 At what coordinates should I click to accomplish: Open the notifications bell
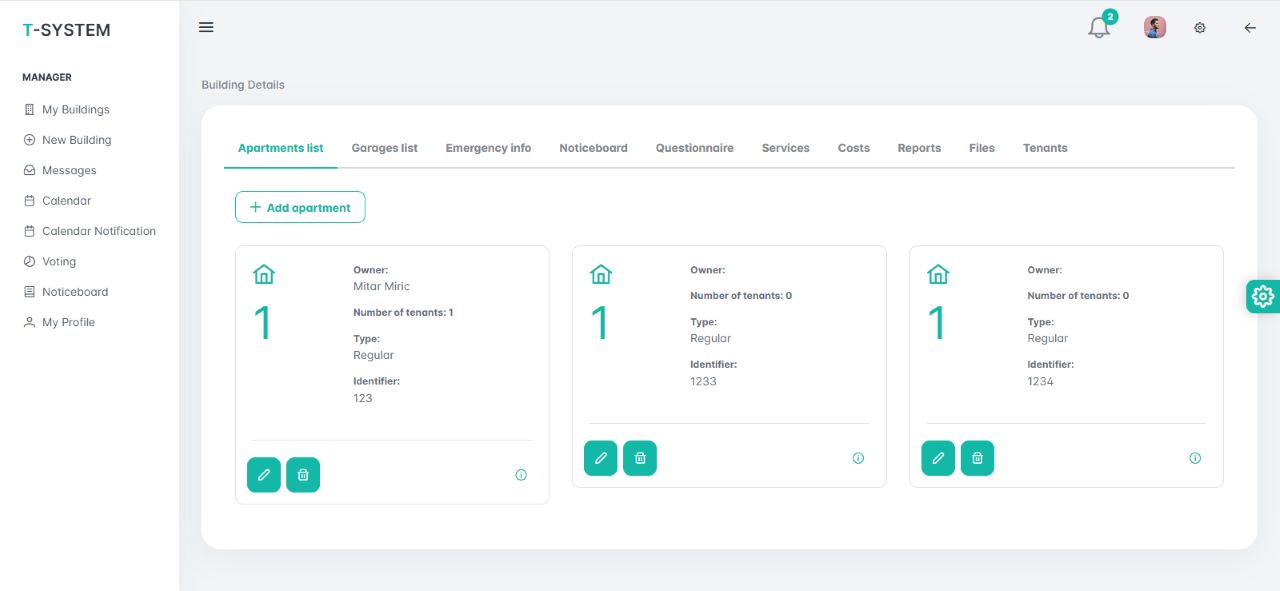click(x=1097, y=28)
